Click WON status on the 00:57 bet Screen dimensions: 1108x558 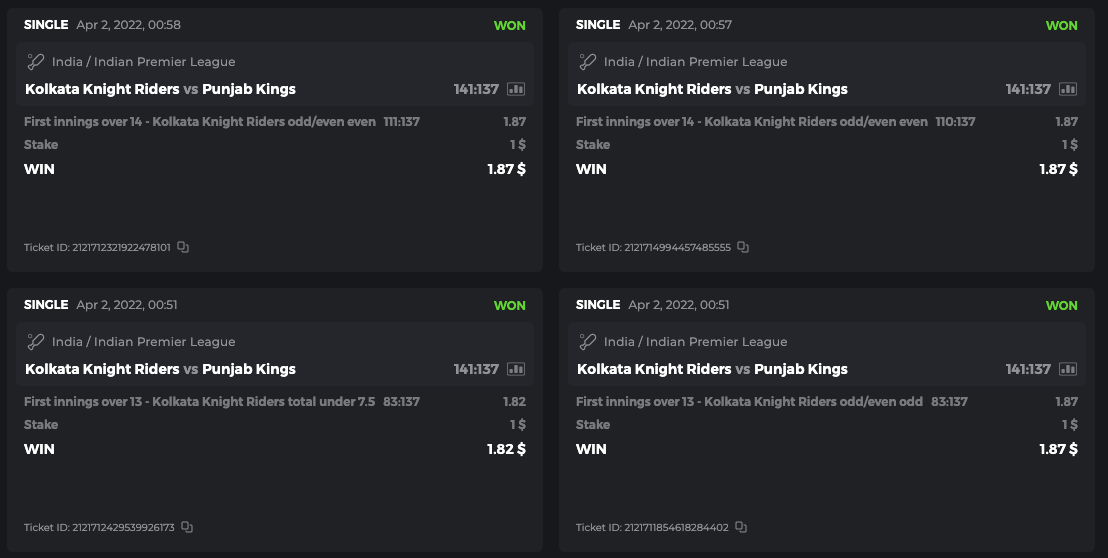(1061, 25)
